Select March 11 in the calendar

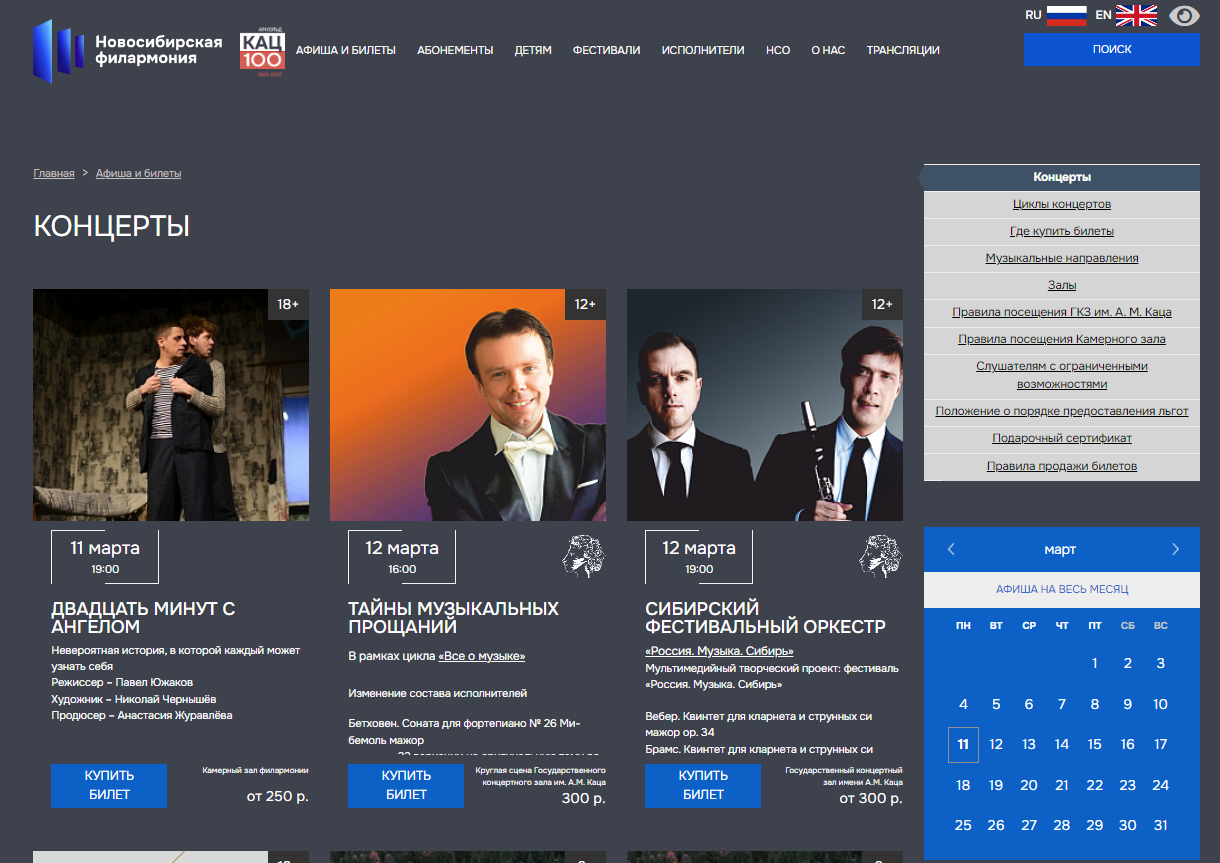[x=963, y=744]
